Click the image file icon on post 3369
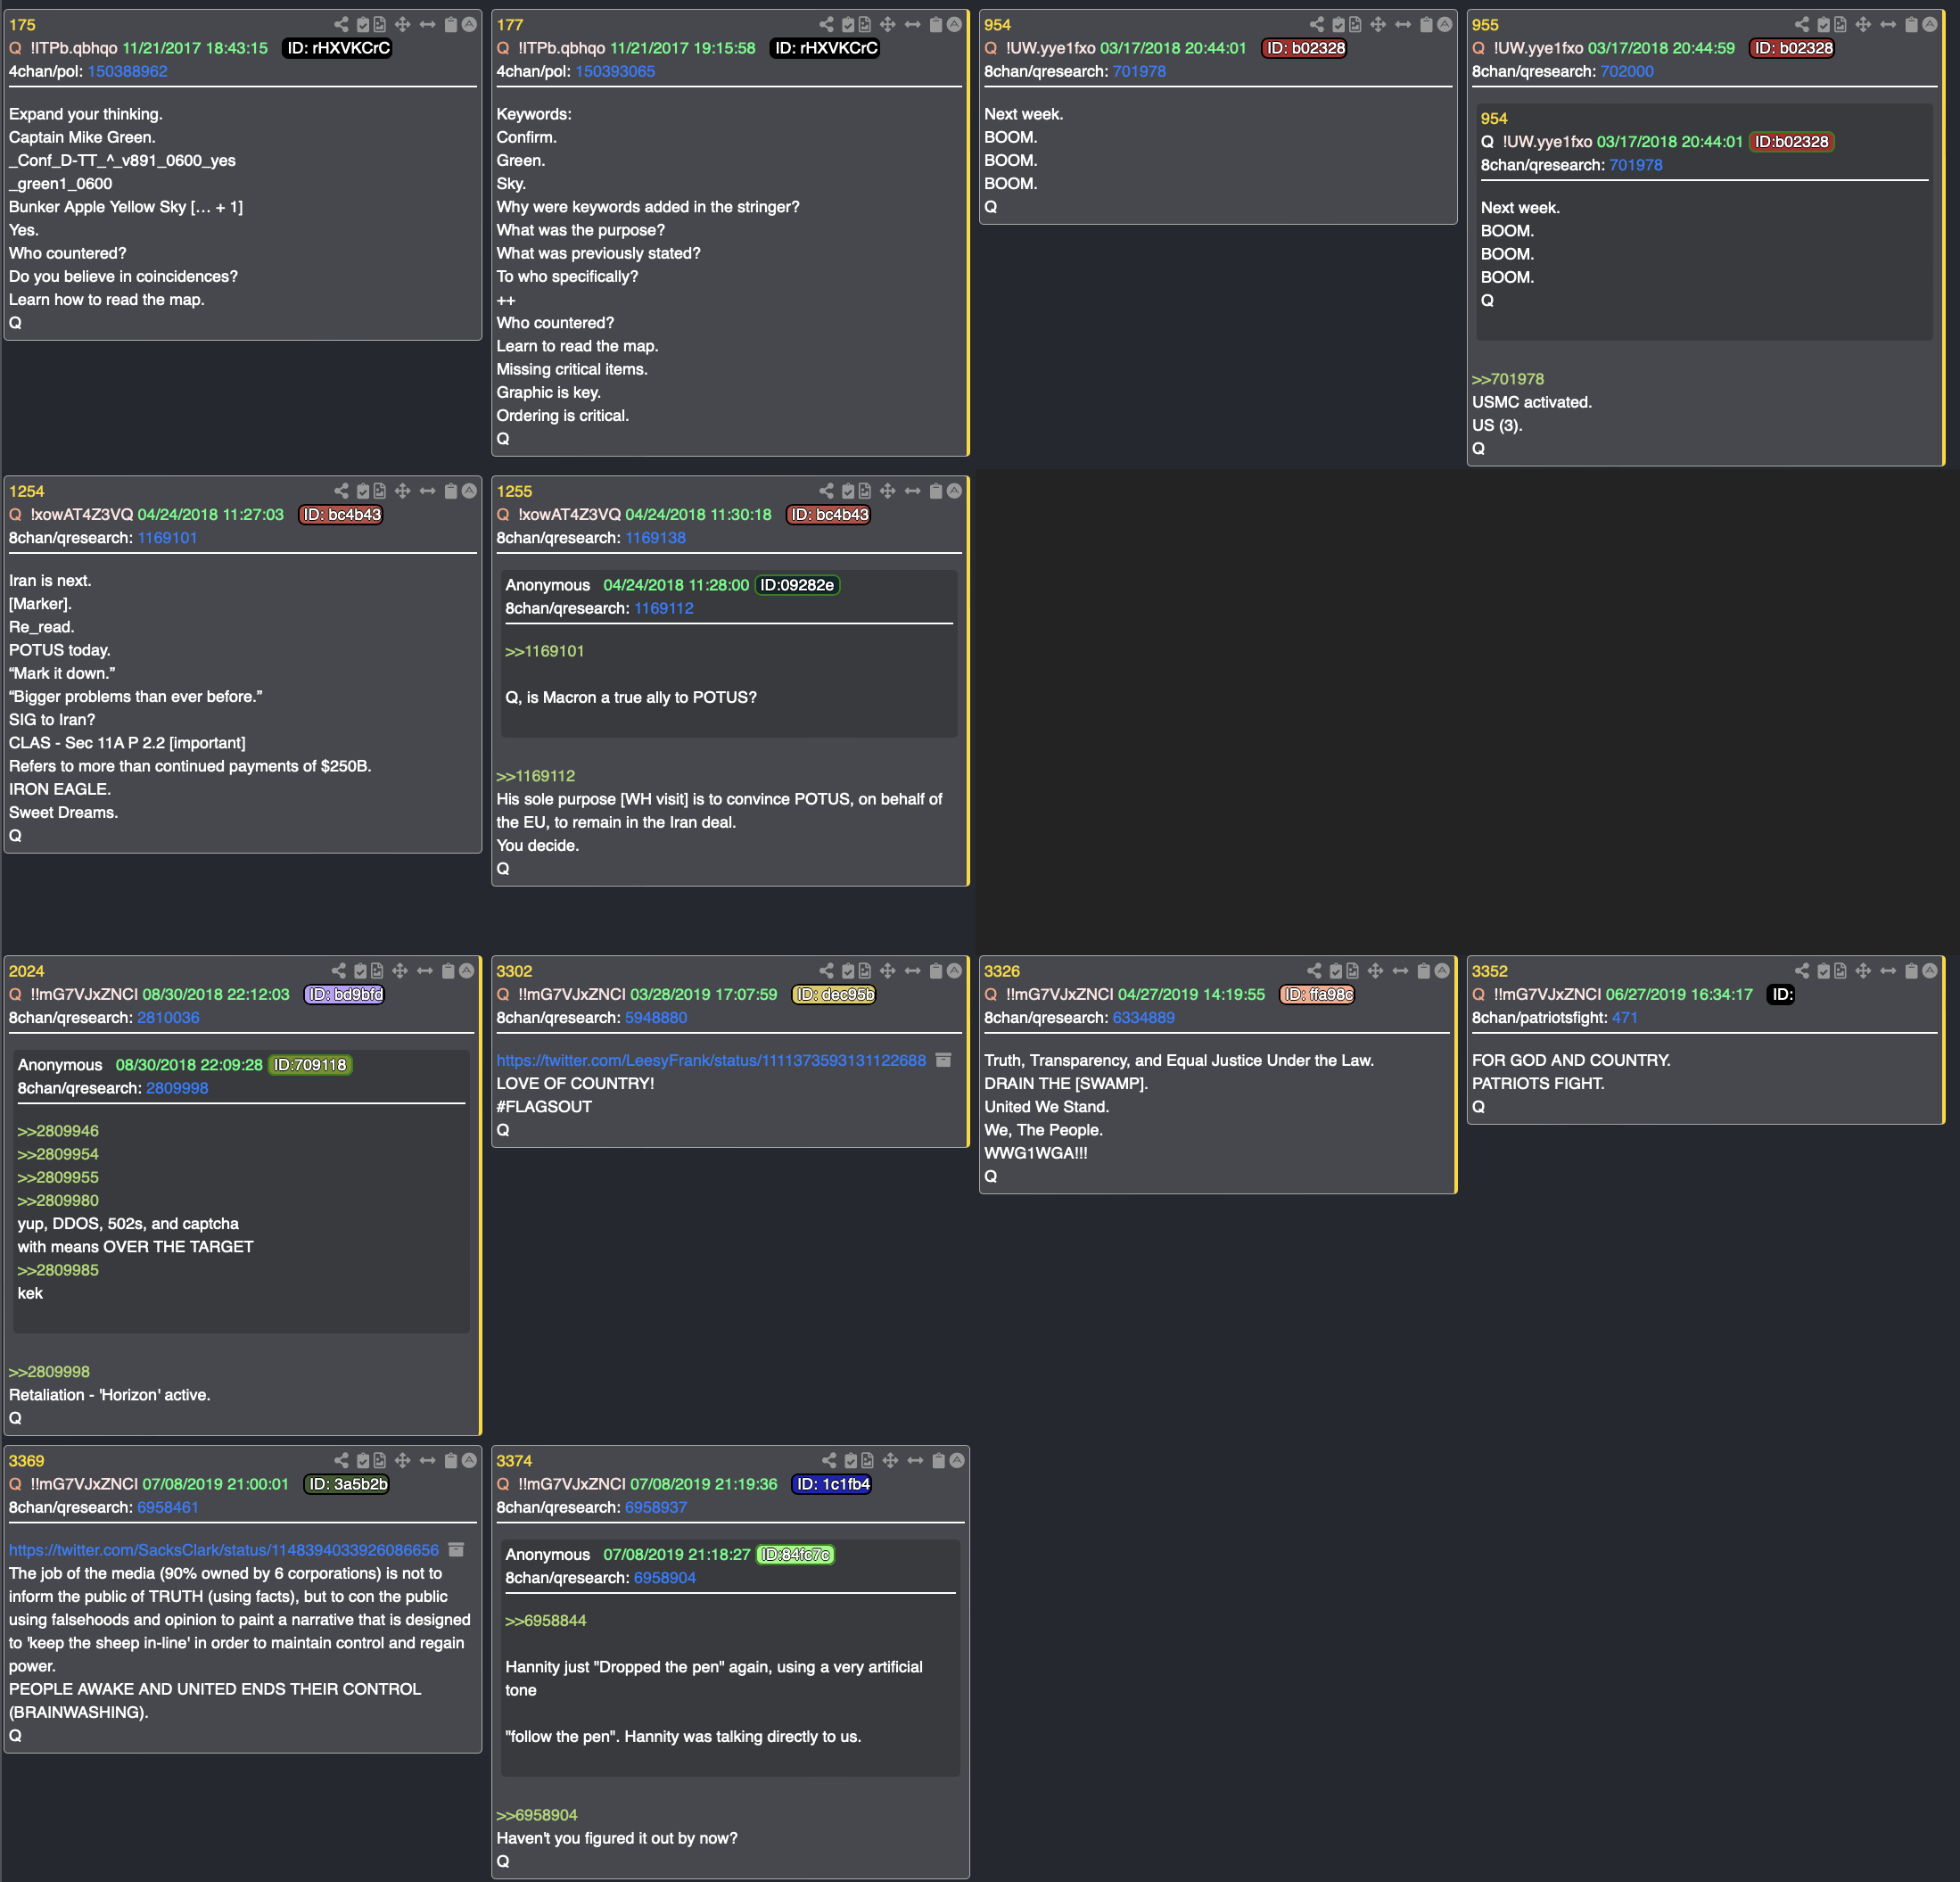Image resolution: width=1960 pixels, height=1882 pixels. 380,1461
